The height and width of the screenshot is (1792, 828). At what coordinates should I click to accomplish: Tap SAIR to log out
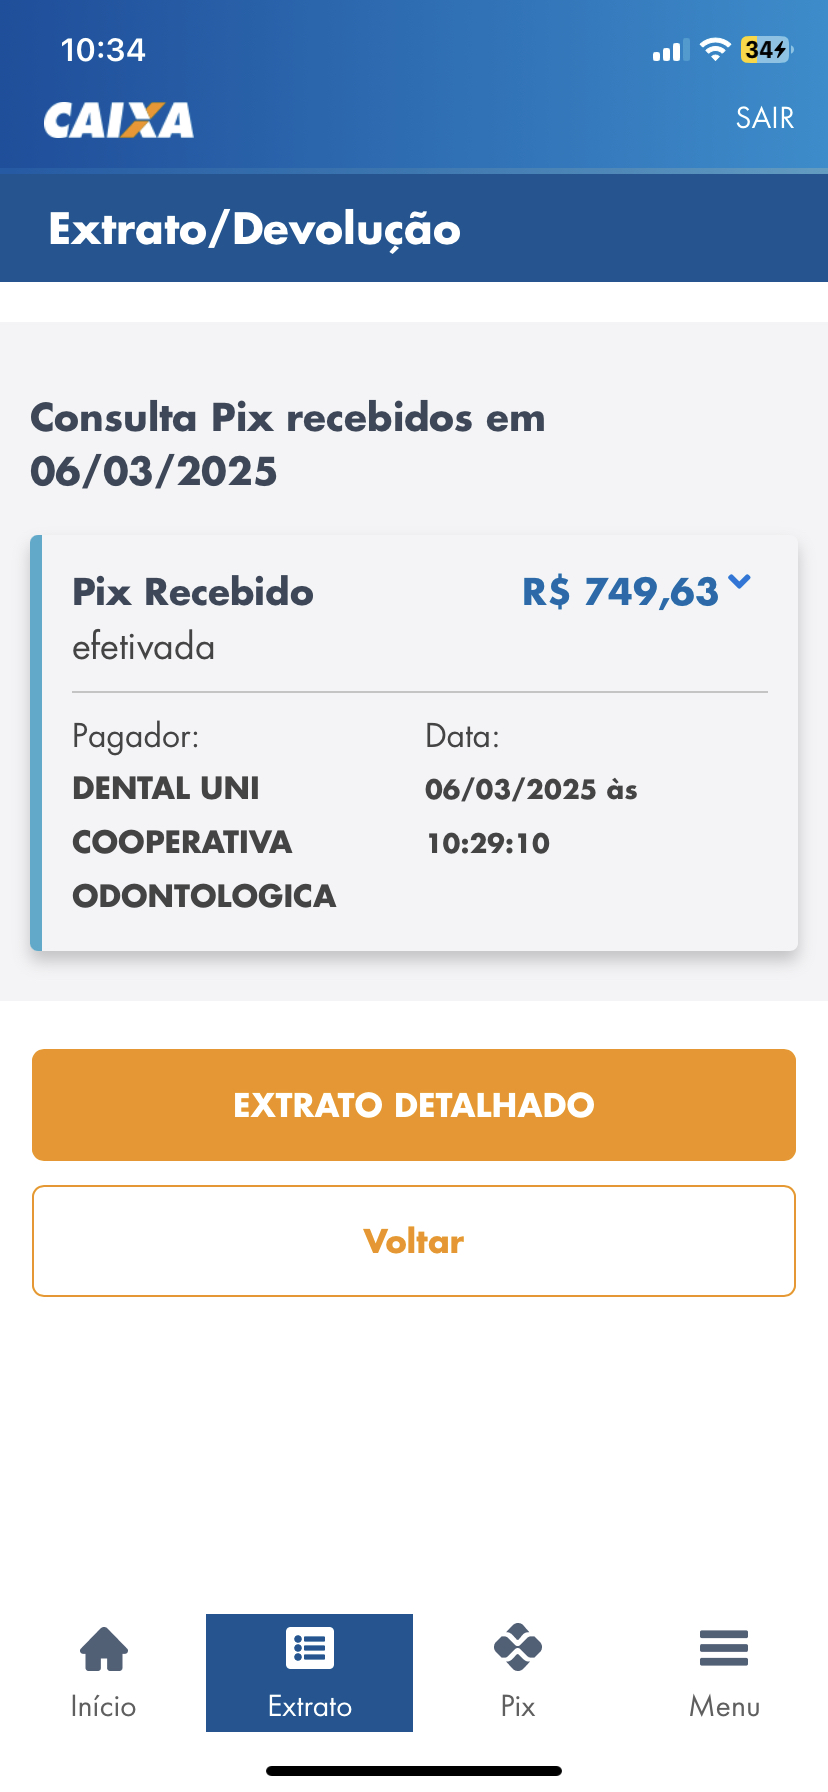pos(765,118)
